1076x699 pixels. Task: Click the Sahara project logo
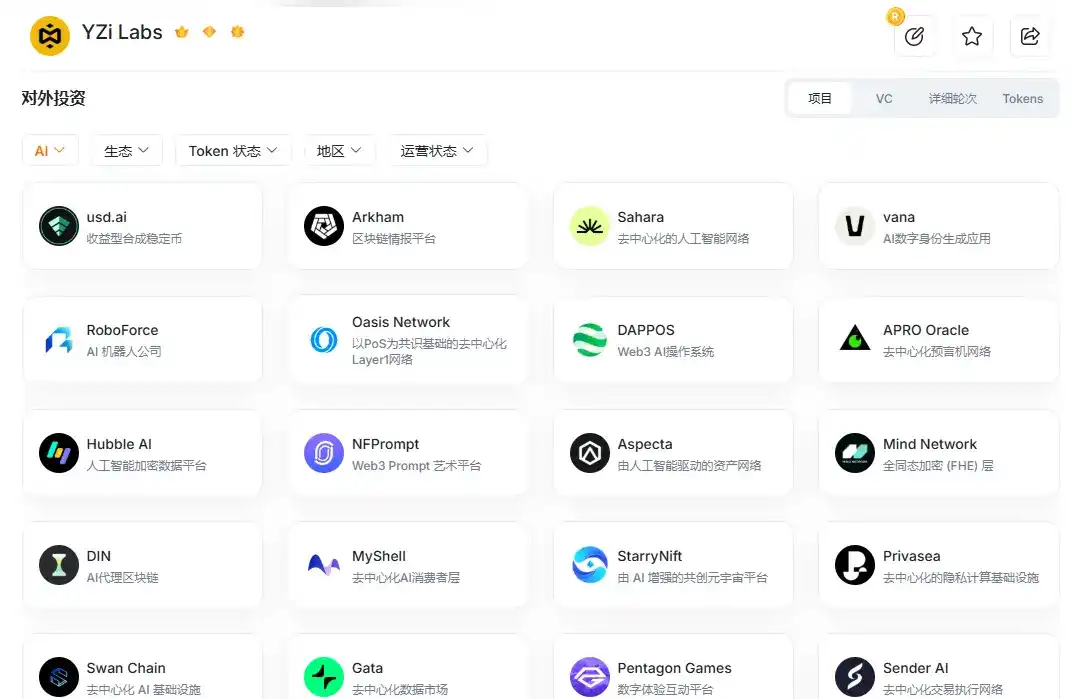pyautogui.click(x=588, y=226)
